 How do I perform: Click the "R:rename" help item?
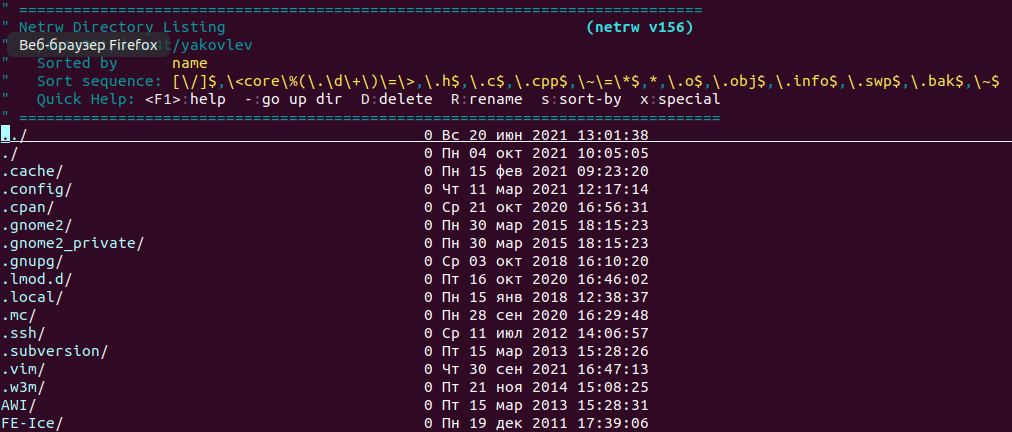coord(487,99)
